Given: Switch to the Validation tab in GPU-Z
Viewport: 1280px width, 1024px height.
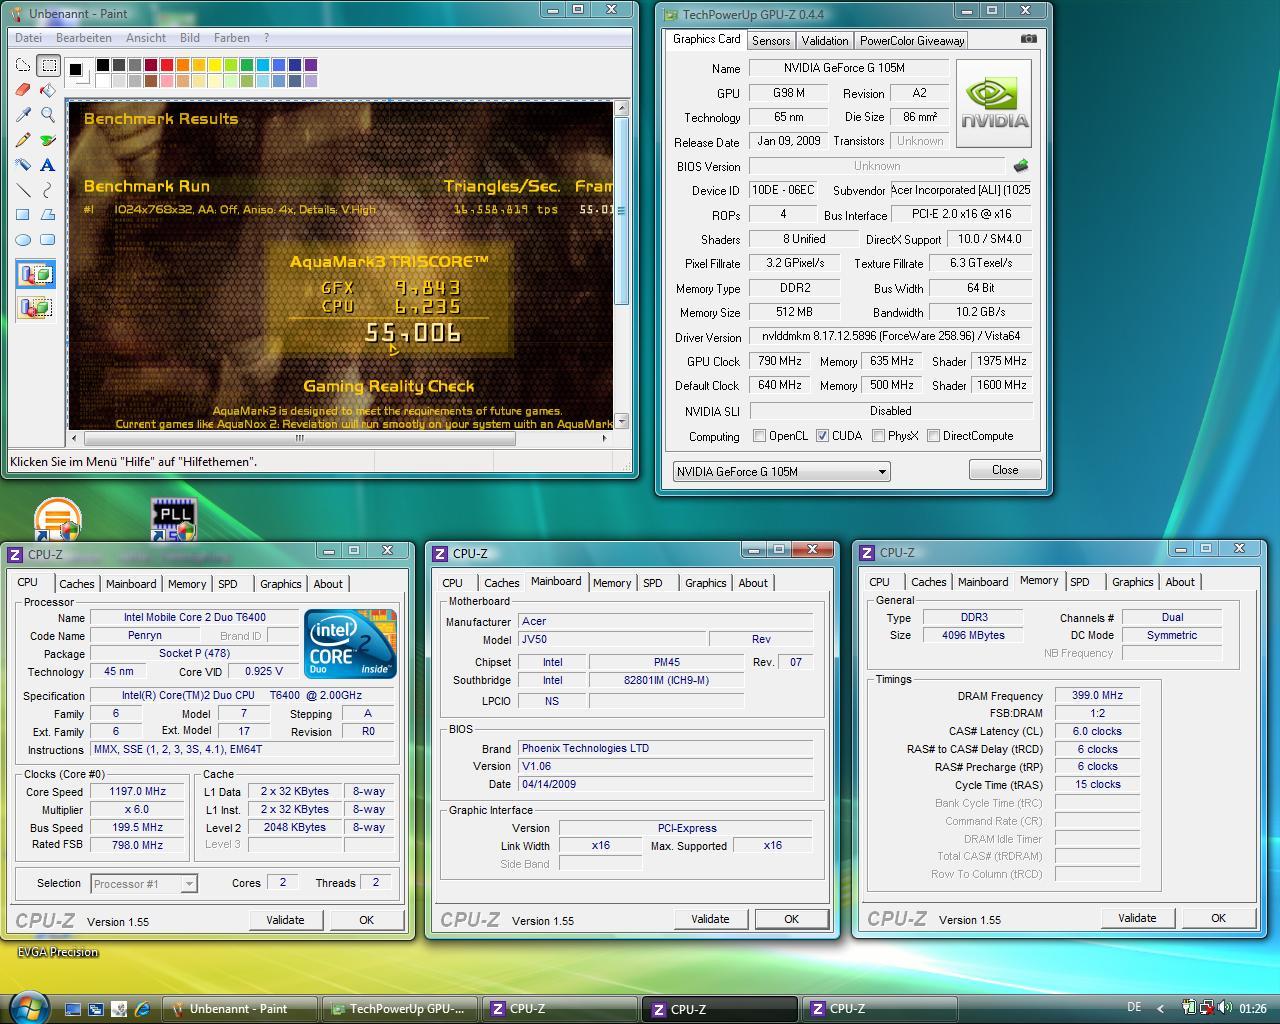Looking at the screenshot, I should (825, 41).
